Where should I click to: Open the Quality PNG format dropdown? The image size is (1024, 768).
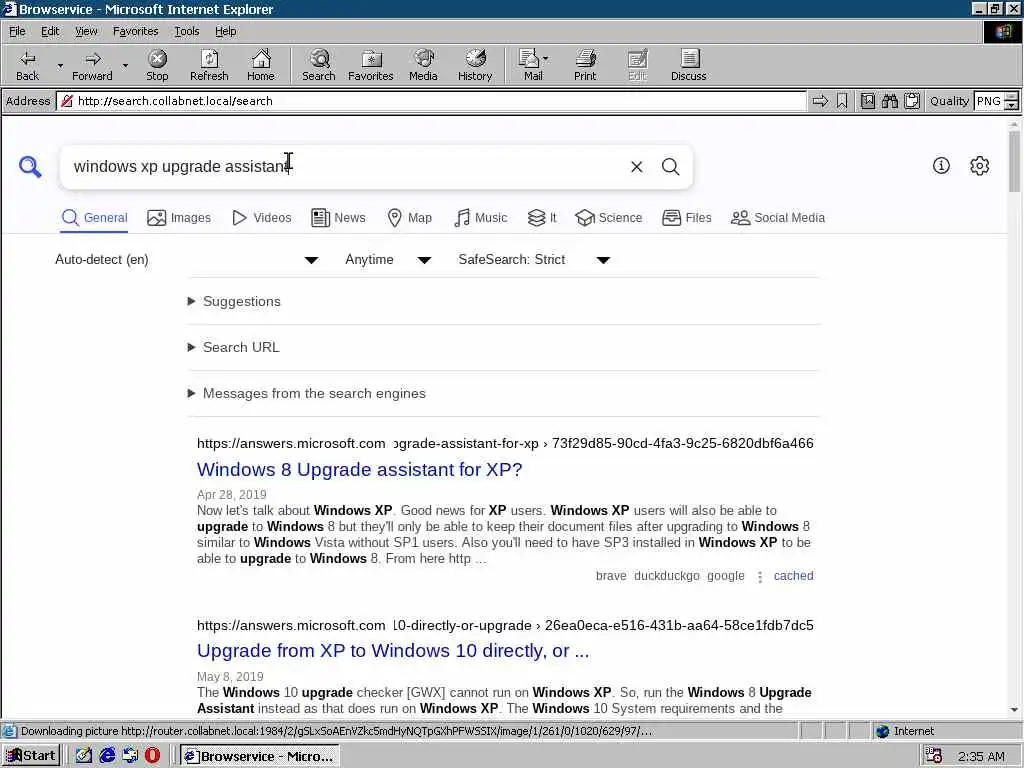pos(996,101)
